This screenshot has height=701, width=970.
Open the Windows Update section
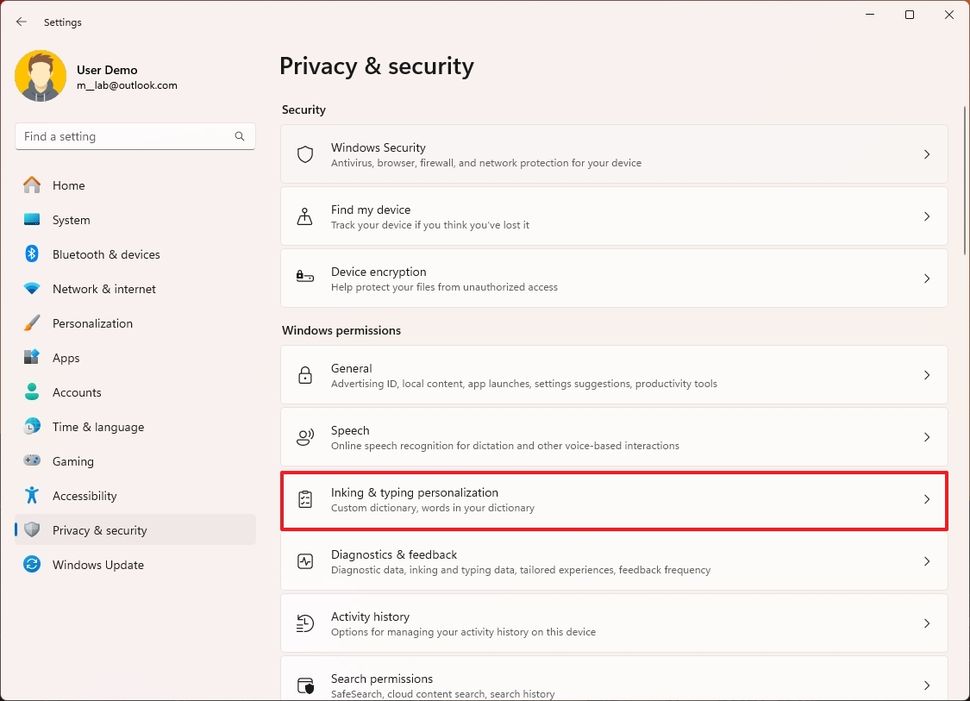[x=97, y=565]
